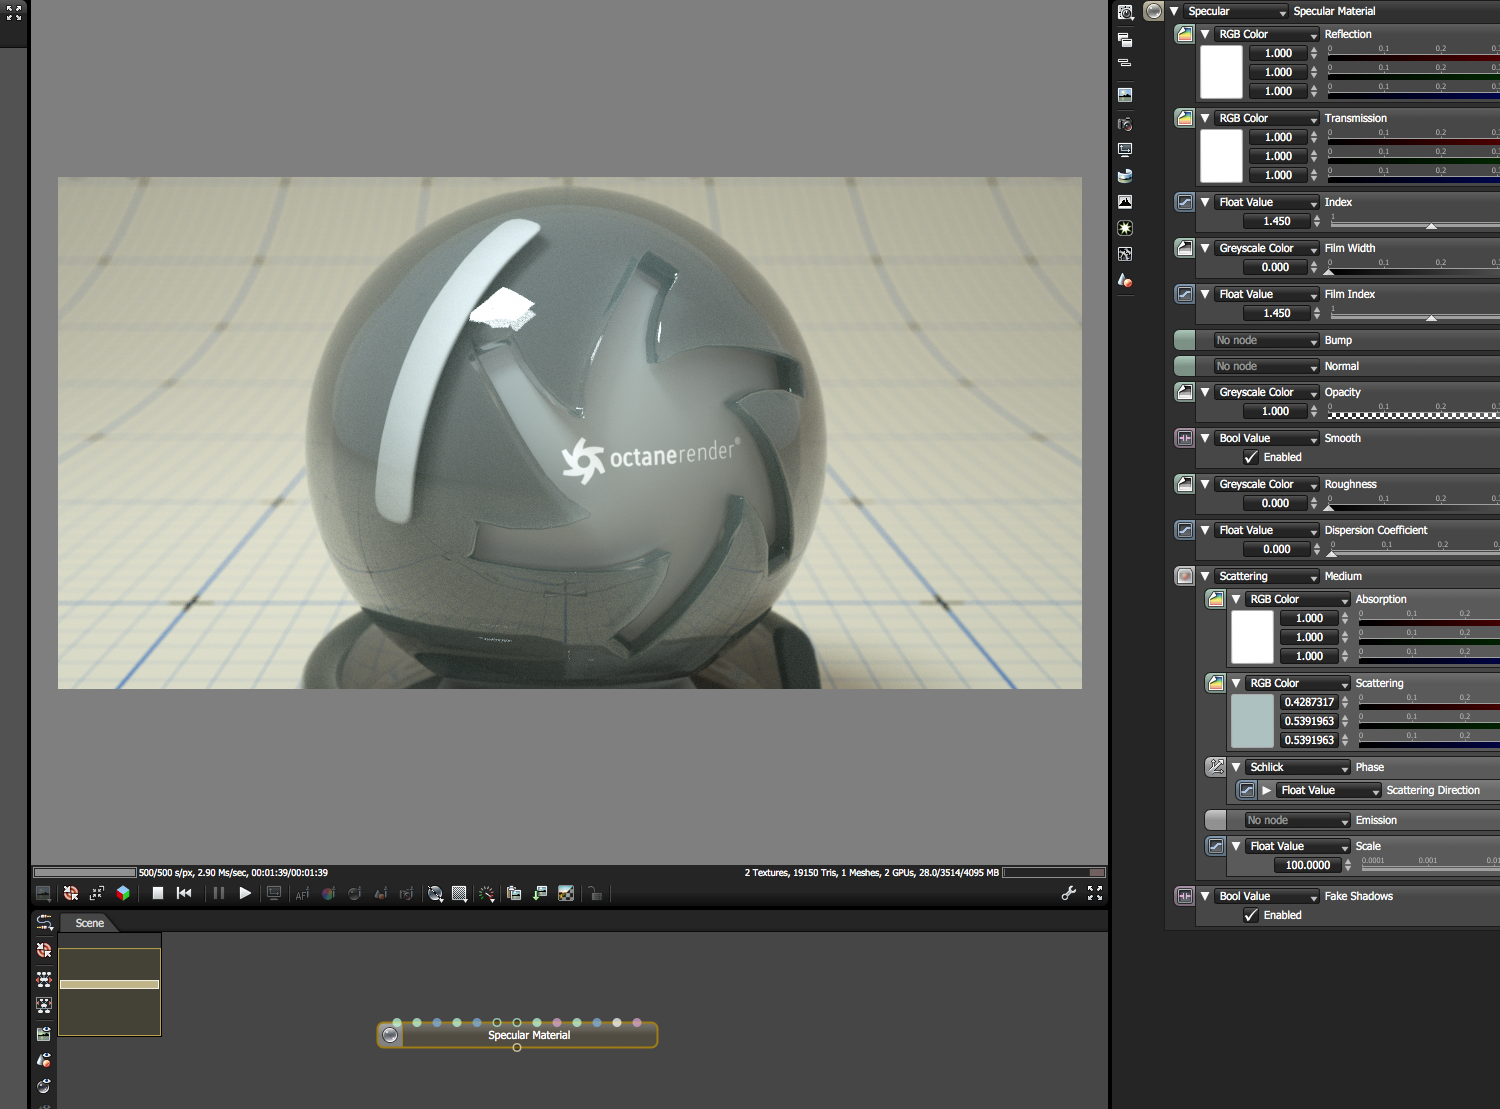Click the wrench settings icon below the viewport
This screenshot has height=1109, width=1500.
1068,893
